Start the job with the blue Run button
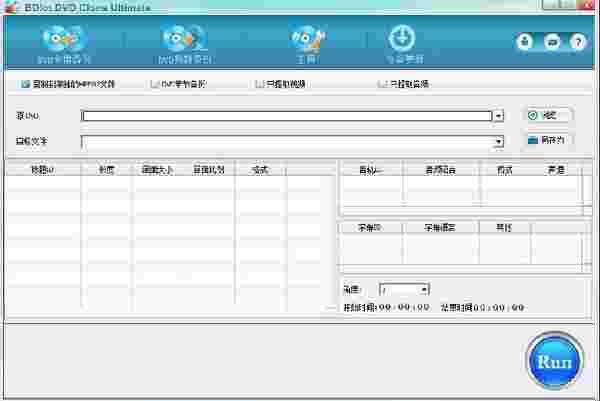The width and height of the screenshot is (600, 401). pyautogui.click(x=555, y=361)
